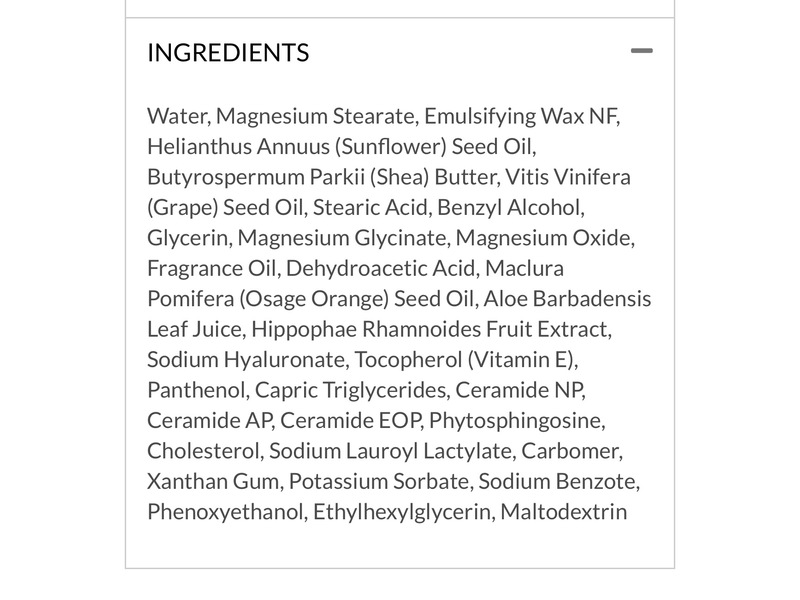Collapse the Ingredients section using minus icon
This screenshot has width=800, height=600.
point(641,51)
